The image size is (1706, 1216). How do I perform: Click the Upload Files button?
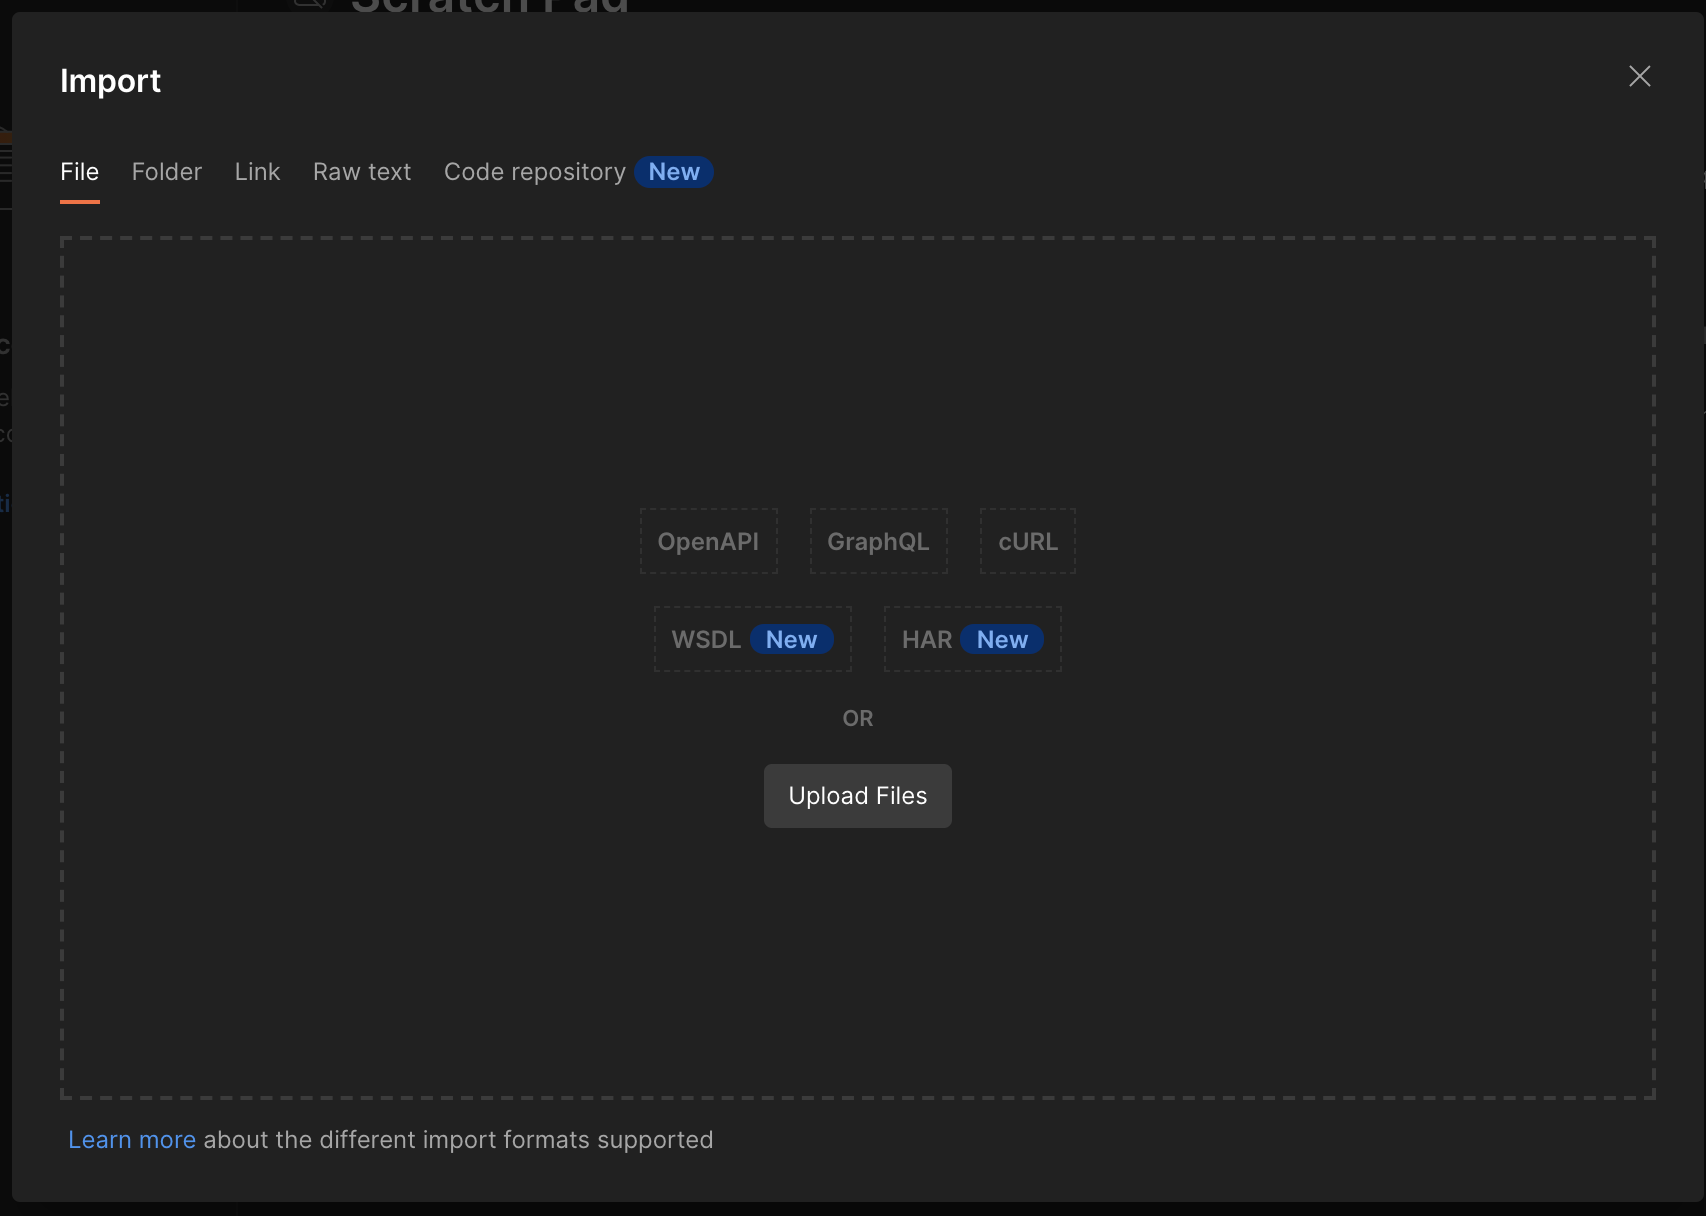[x=857, y=795]
